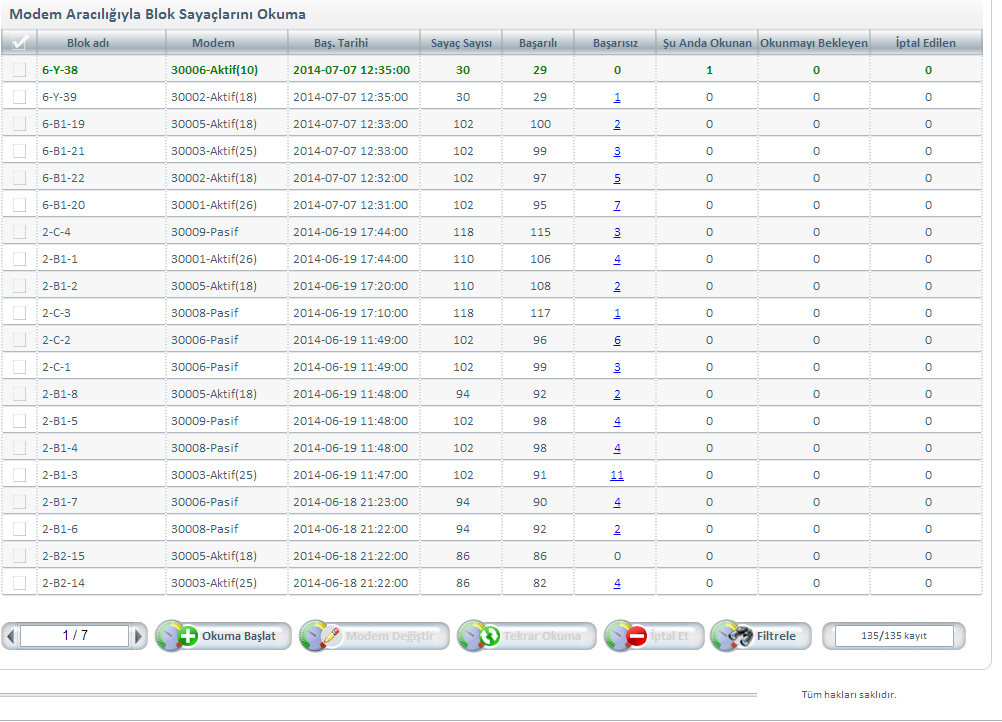
Task: Click the Modem column header
Action: [x=213, y=43]
